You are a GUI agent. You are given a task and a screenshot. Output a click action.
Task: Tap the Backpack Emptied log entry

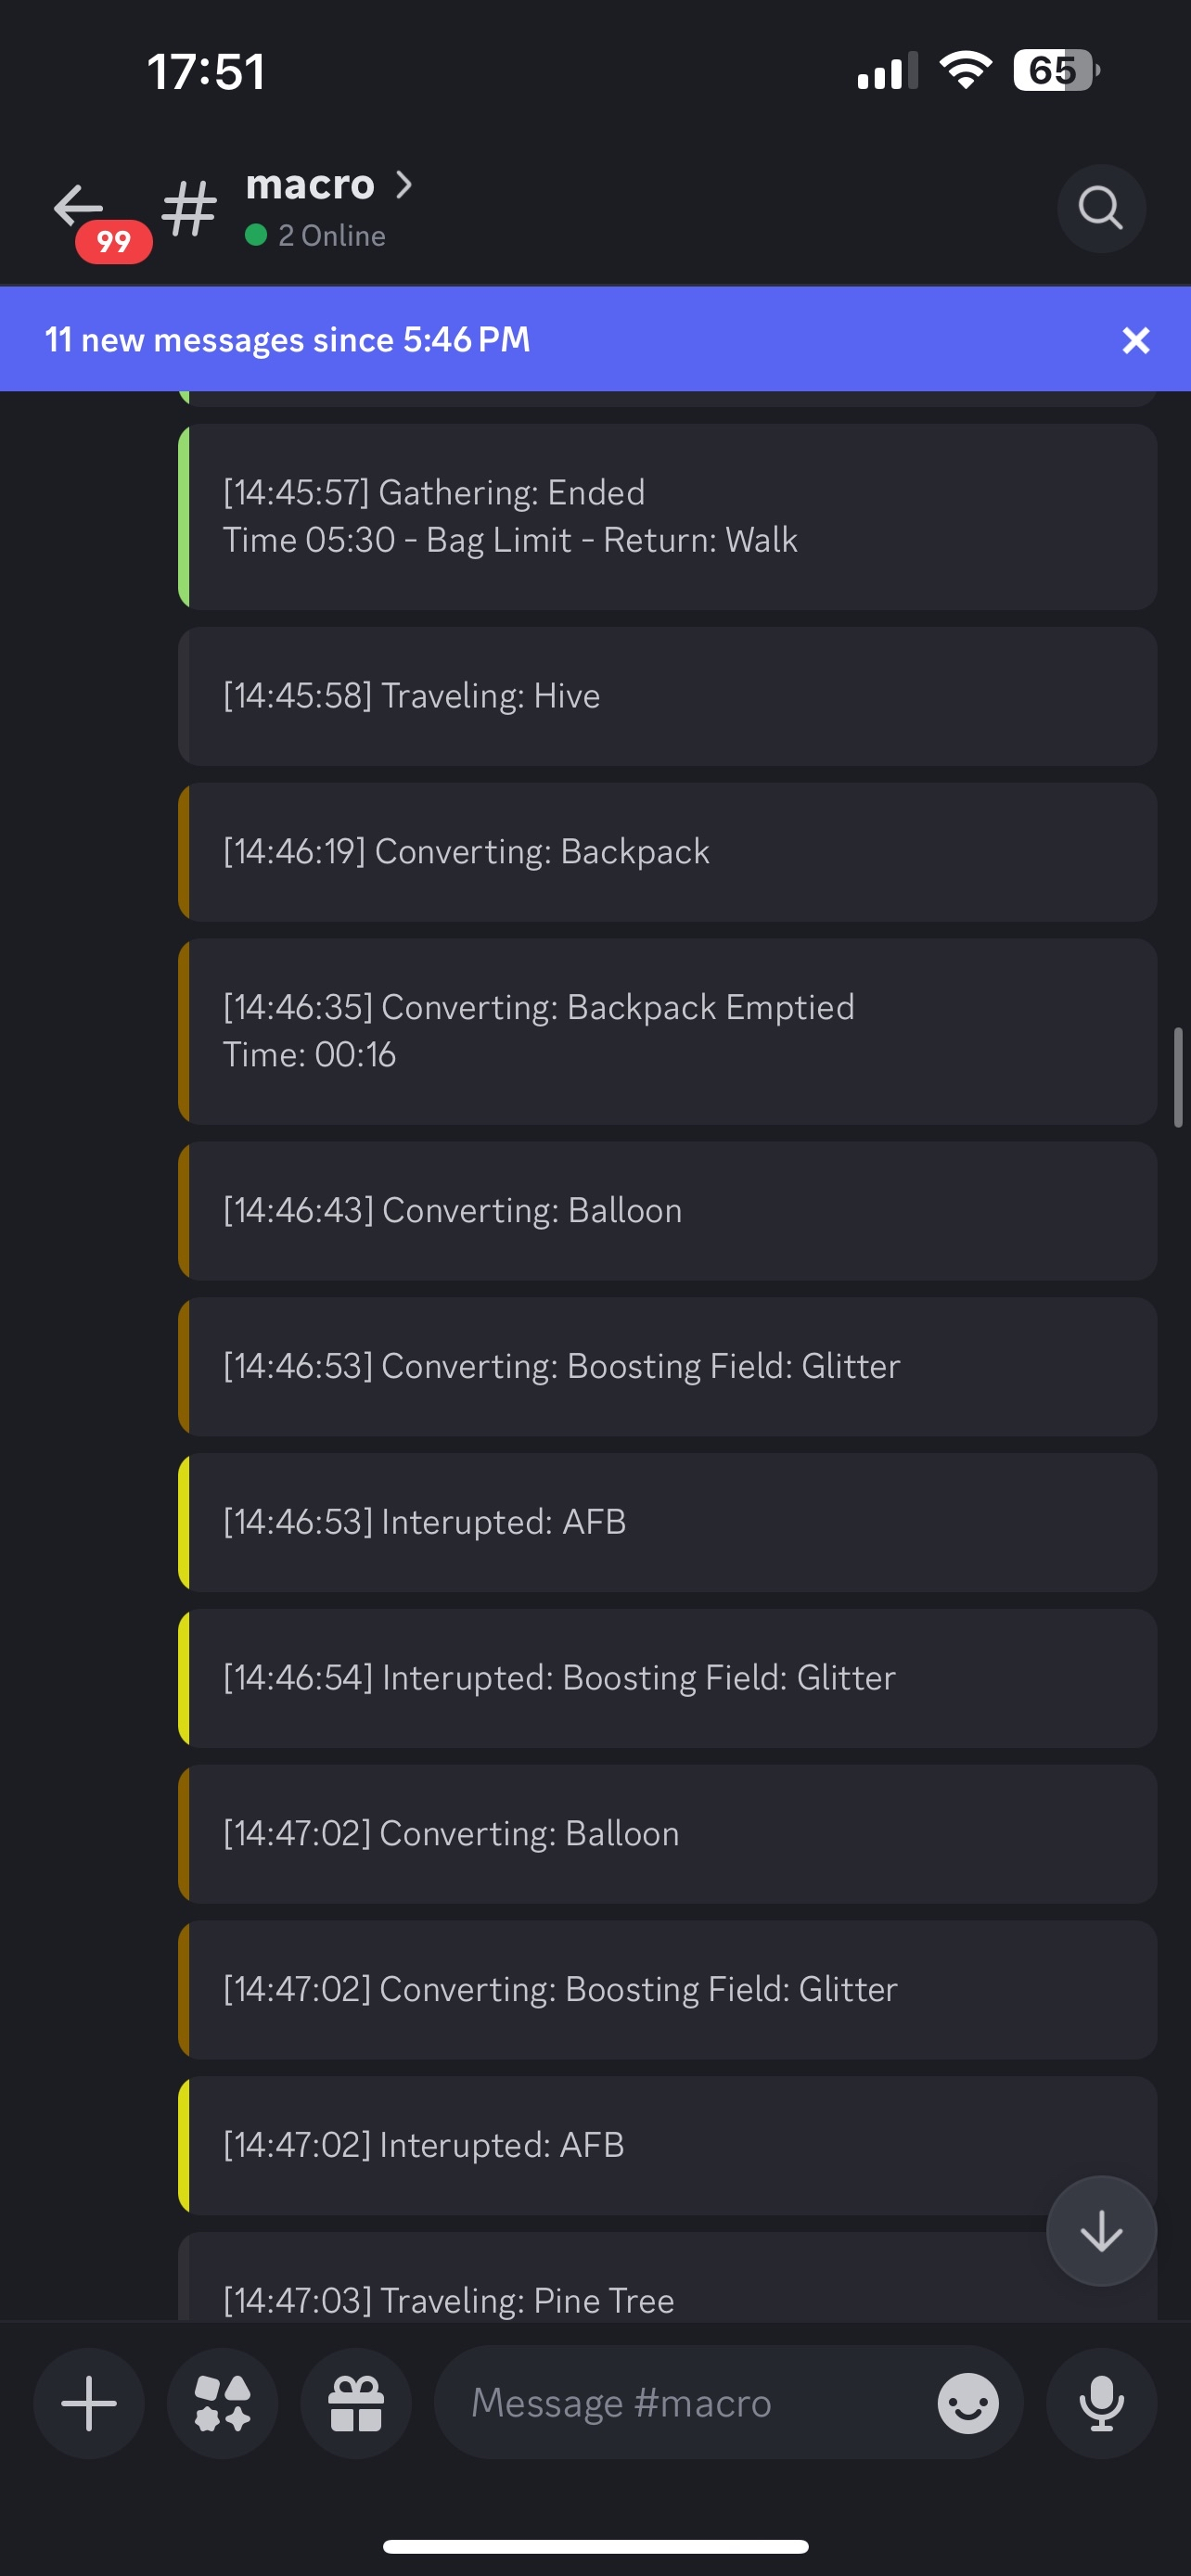pyautogui.click(x=667, y=1031)
